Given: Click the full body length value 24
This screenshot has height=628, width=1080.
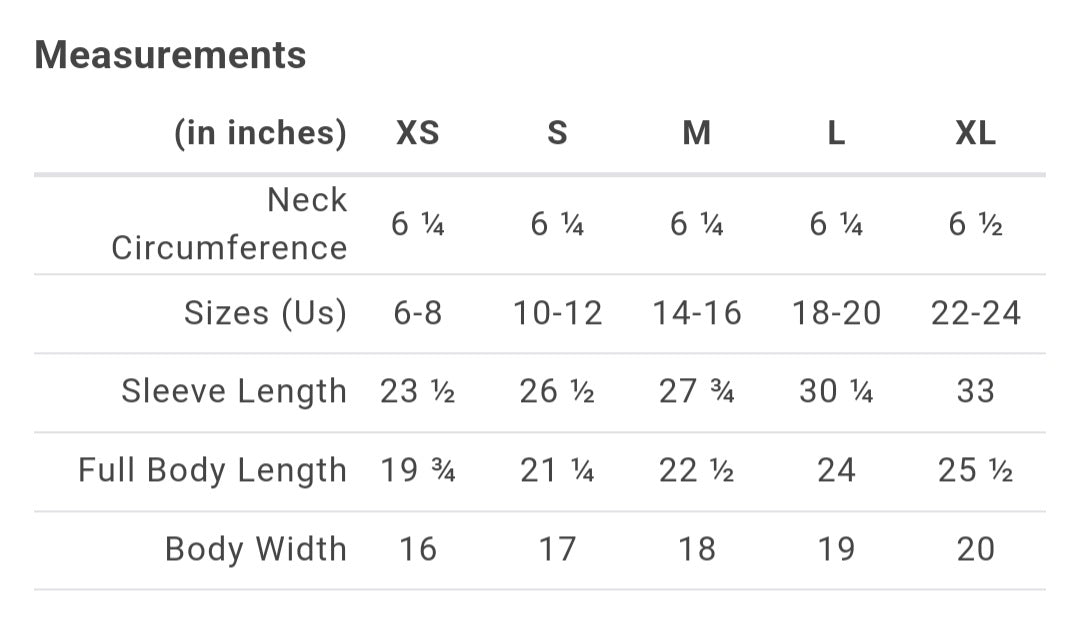Looking at the screenshot, I should (x=836, y=470).
